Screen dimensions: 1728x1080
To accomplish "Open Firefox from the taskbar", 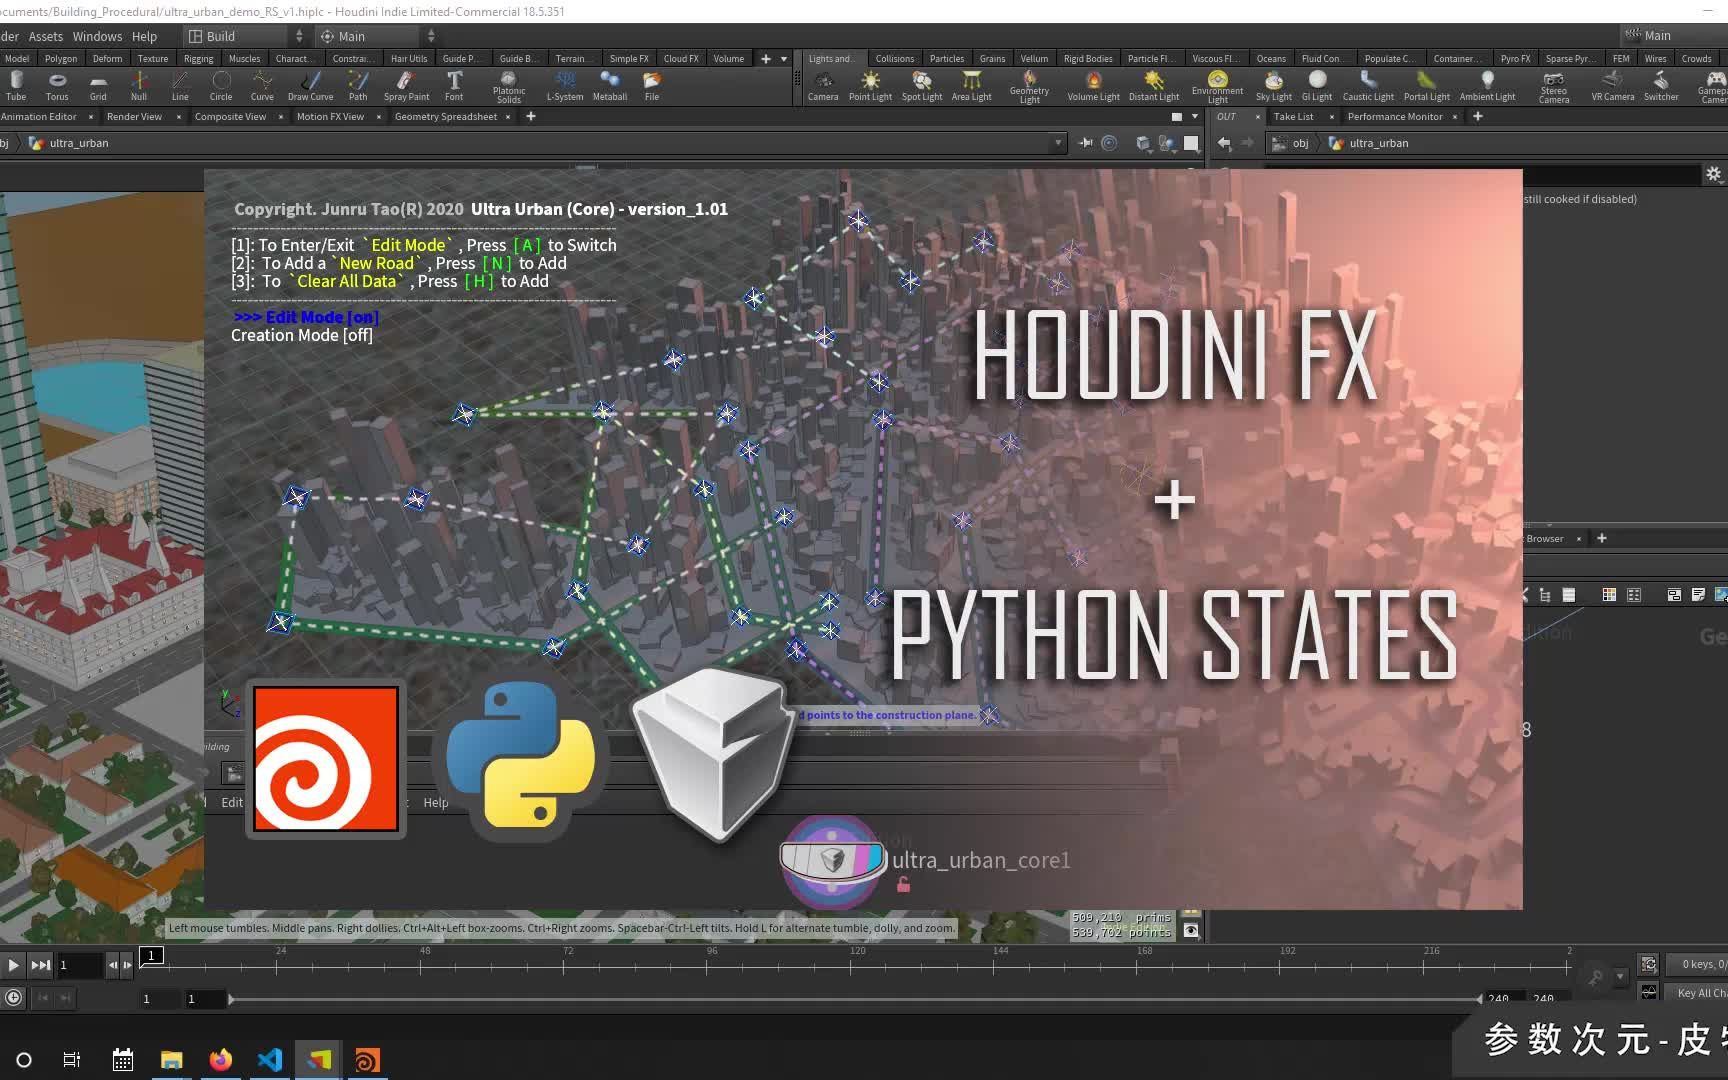I will (221, 1060).
